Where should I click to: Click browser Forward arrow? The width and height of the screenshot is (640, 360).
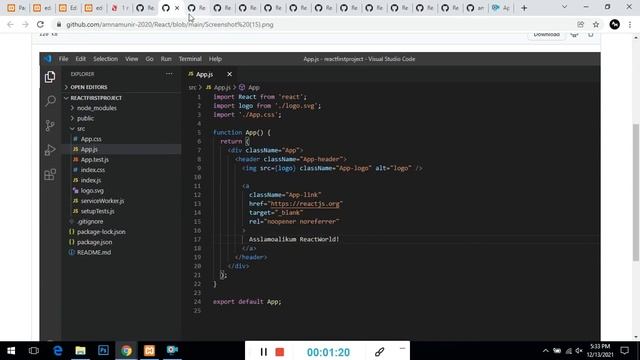click(x=25, y=24)
